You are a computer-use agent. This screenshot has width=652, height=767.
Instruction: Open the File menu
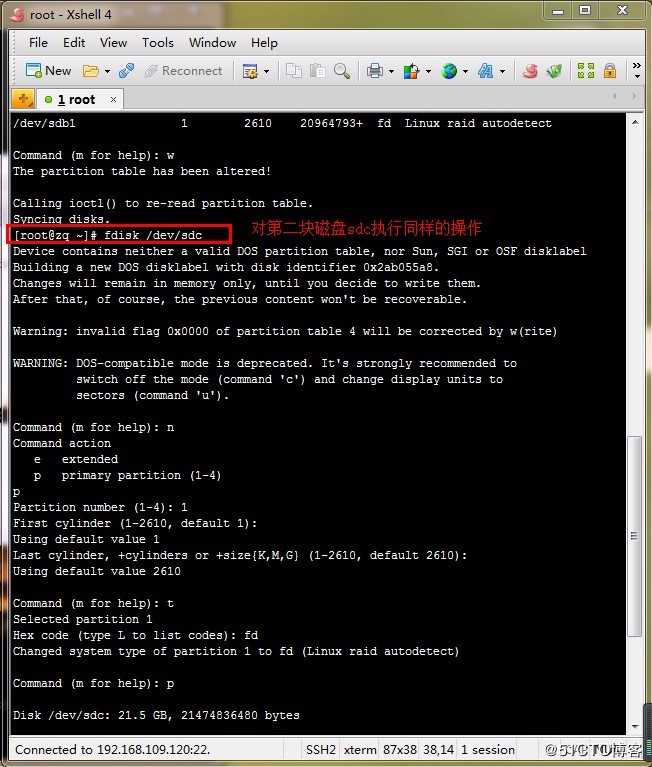pos(38,43)
